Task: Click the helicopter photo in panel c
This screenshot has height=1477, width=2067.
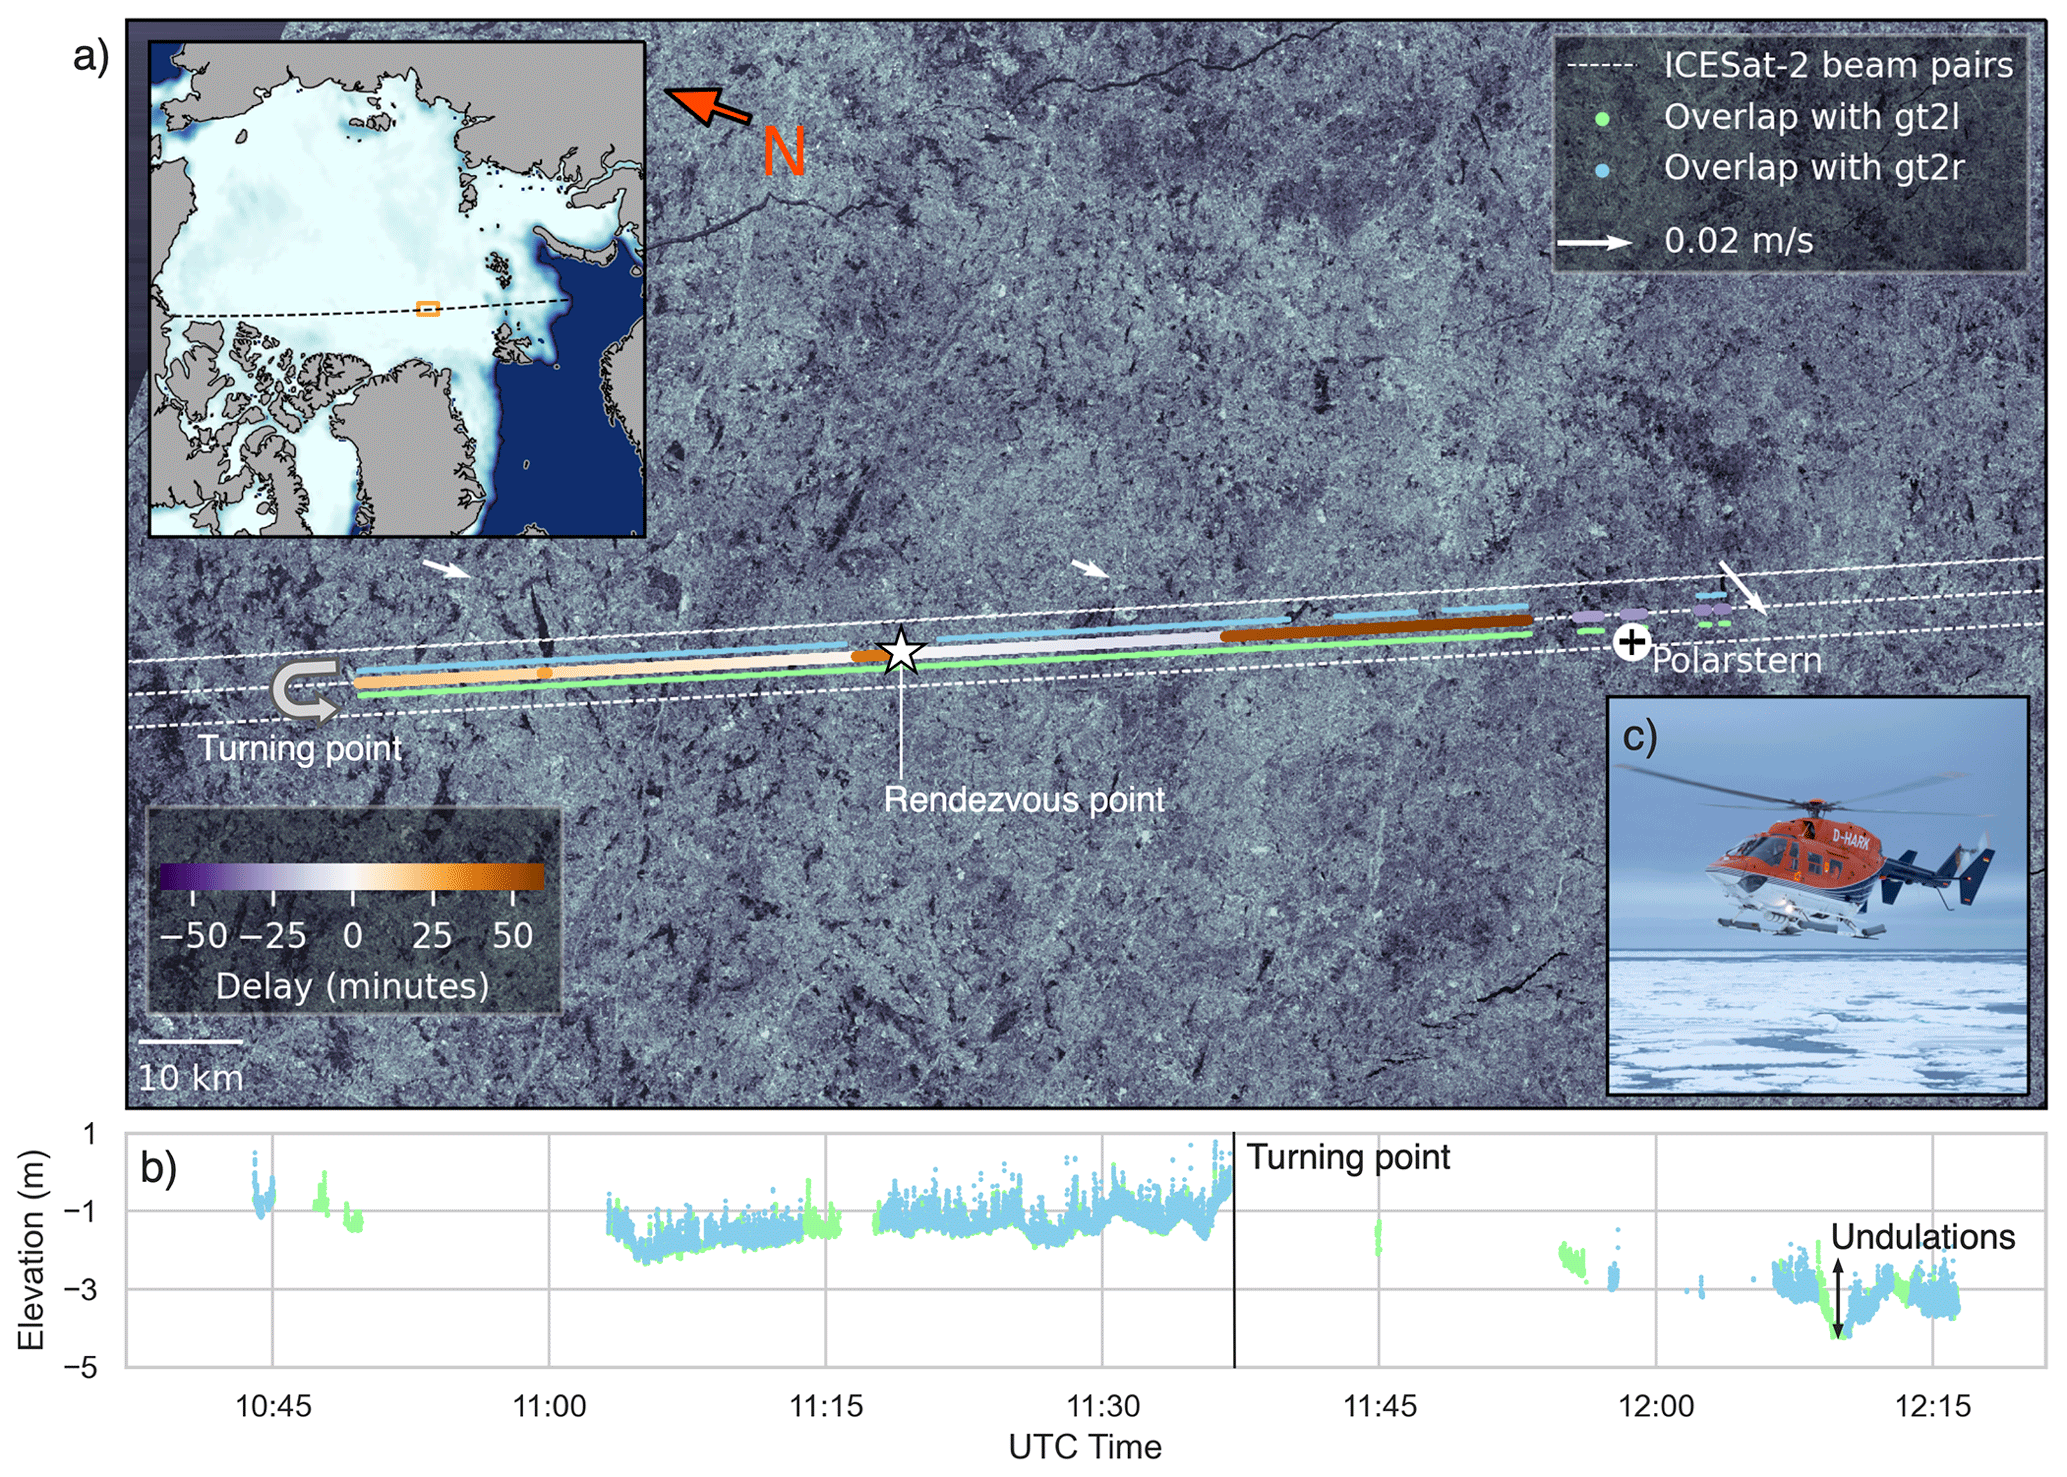Action: coord(1817,895)
